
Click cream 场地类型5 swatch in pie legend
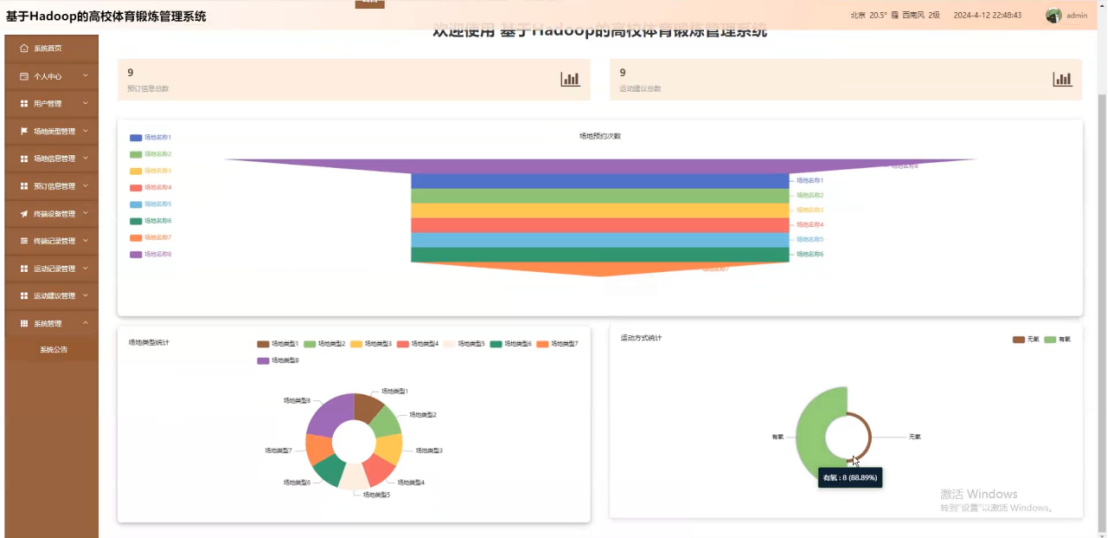coord(449,344)
